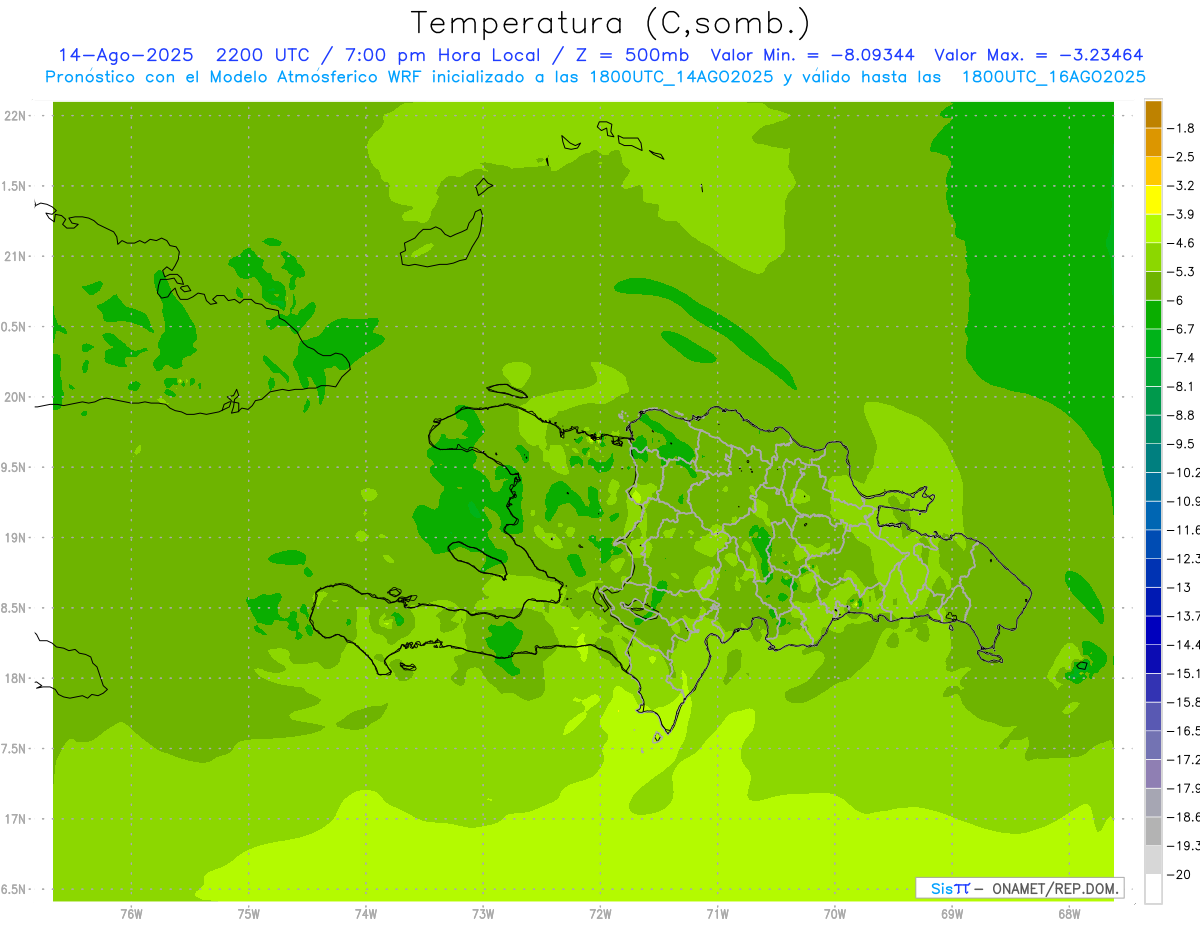This screenshot has width=1200, height=927.
Task: Click the "-8.8" colorbar label
Action: 1181,414
